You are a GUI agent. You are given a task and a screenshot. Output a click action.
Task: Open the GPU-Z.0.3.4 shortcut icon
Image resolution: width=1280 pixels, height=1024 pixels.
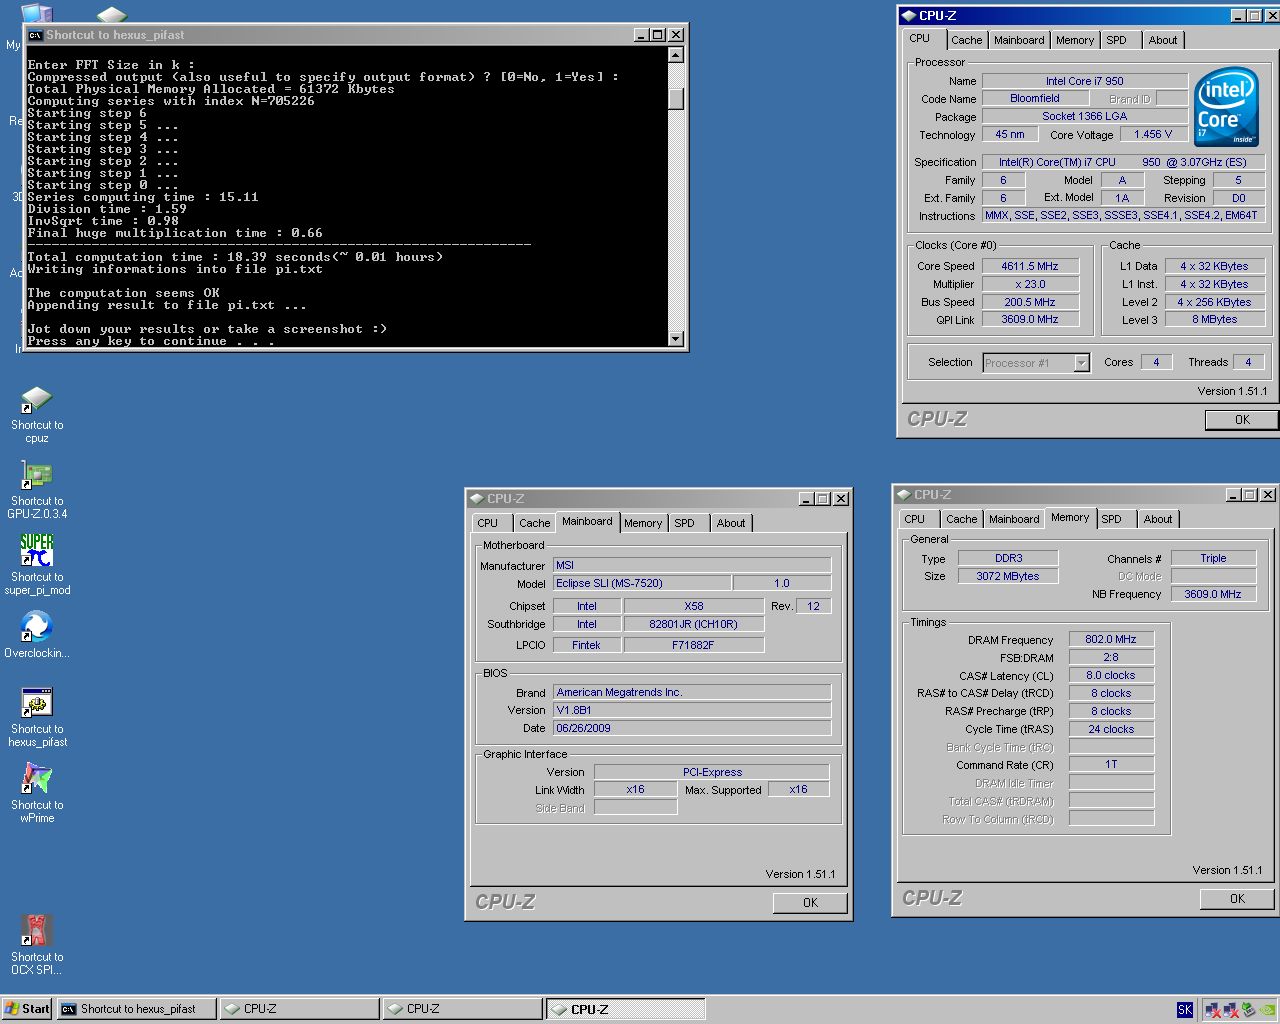tap(37, 489)
